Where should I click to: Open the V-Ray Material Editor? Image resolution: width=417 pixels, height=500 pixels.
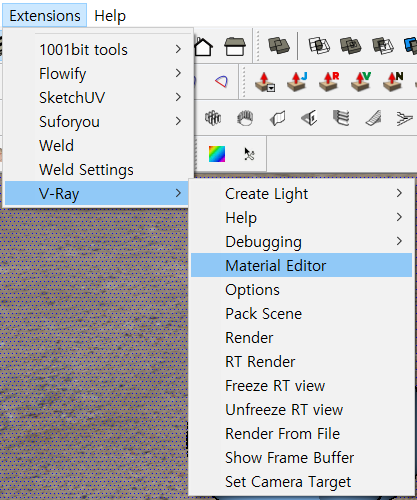tap(302, 265)
